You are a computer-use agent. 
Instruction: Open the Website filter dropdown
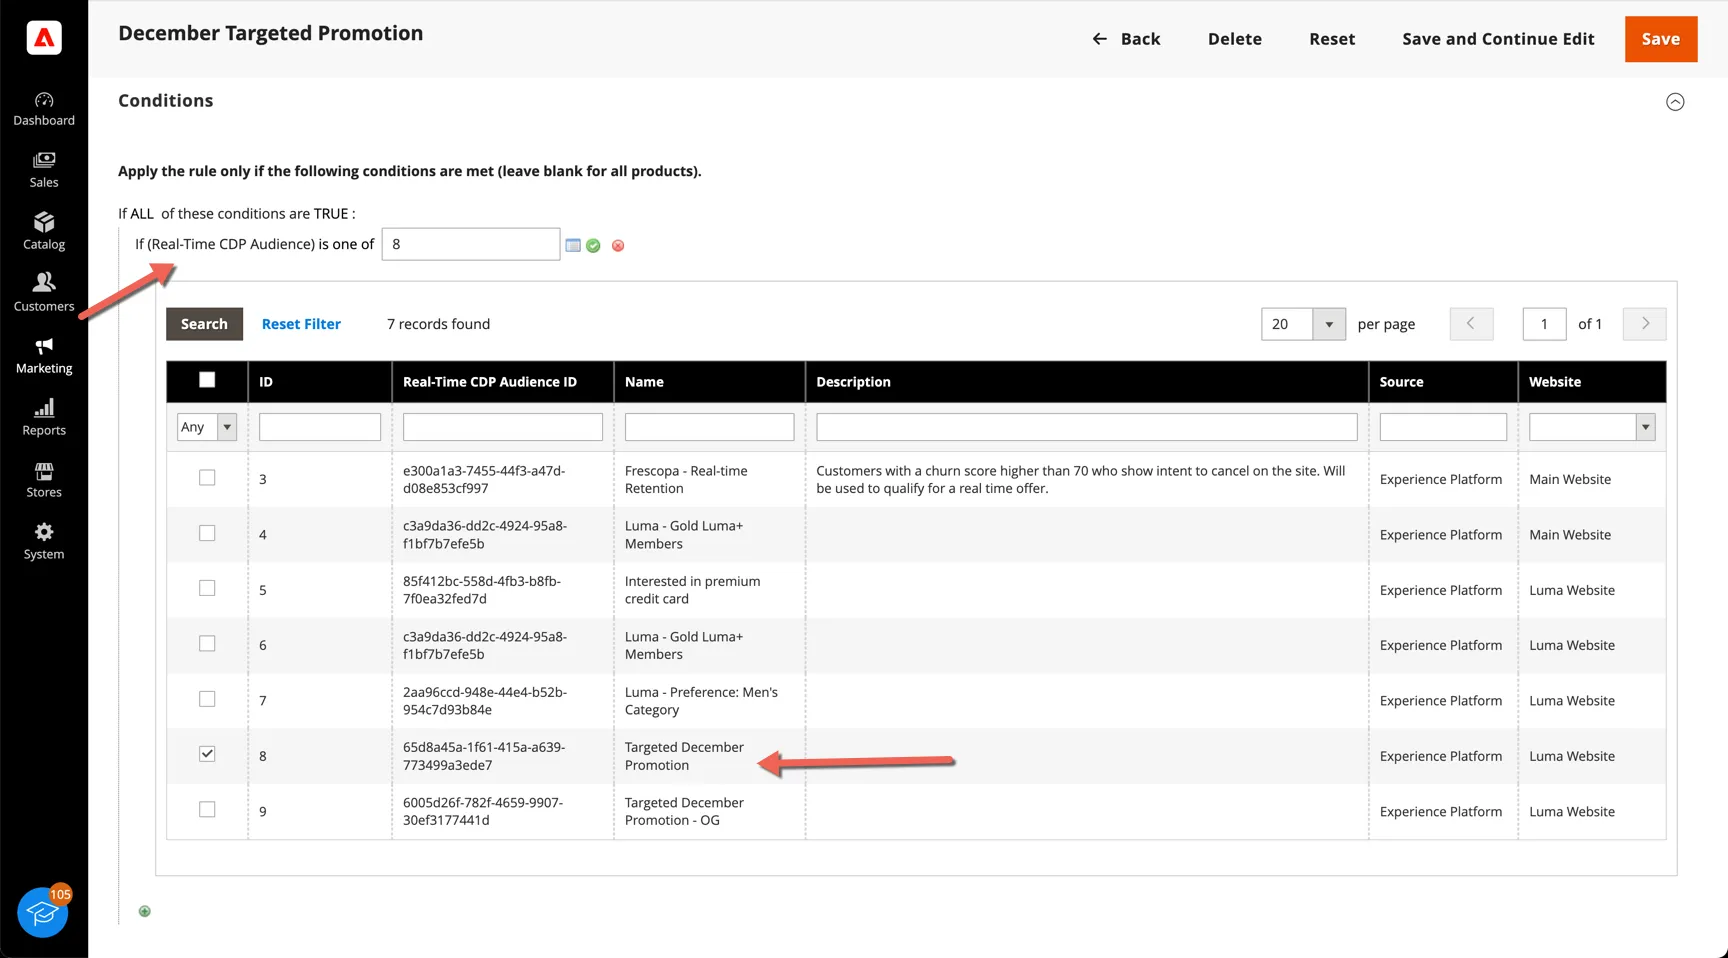coord(1592,427)
